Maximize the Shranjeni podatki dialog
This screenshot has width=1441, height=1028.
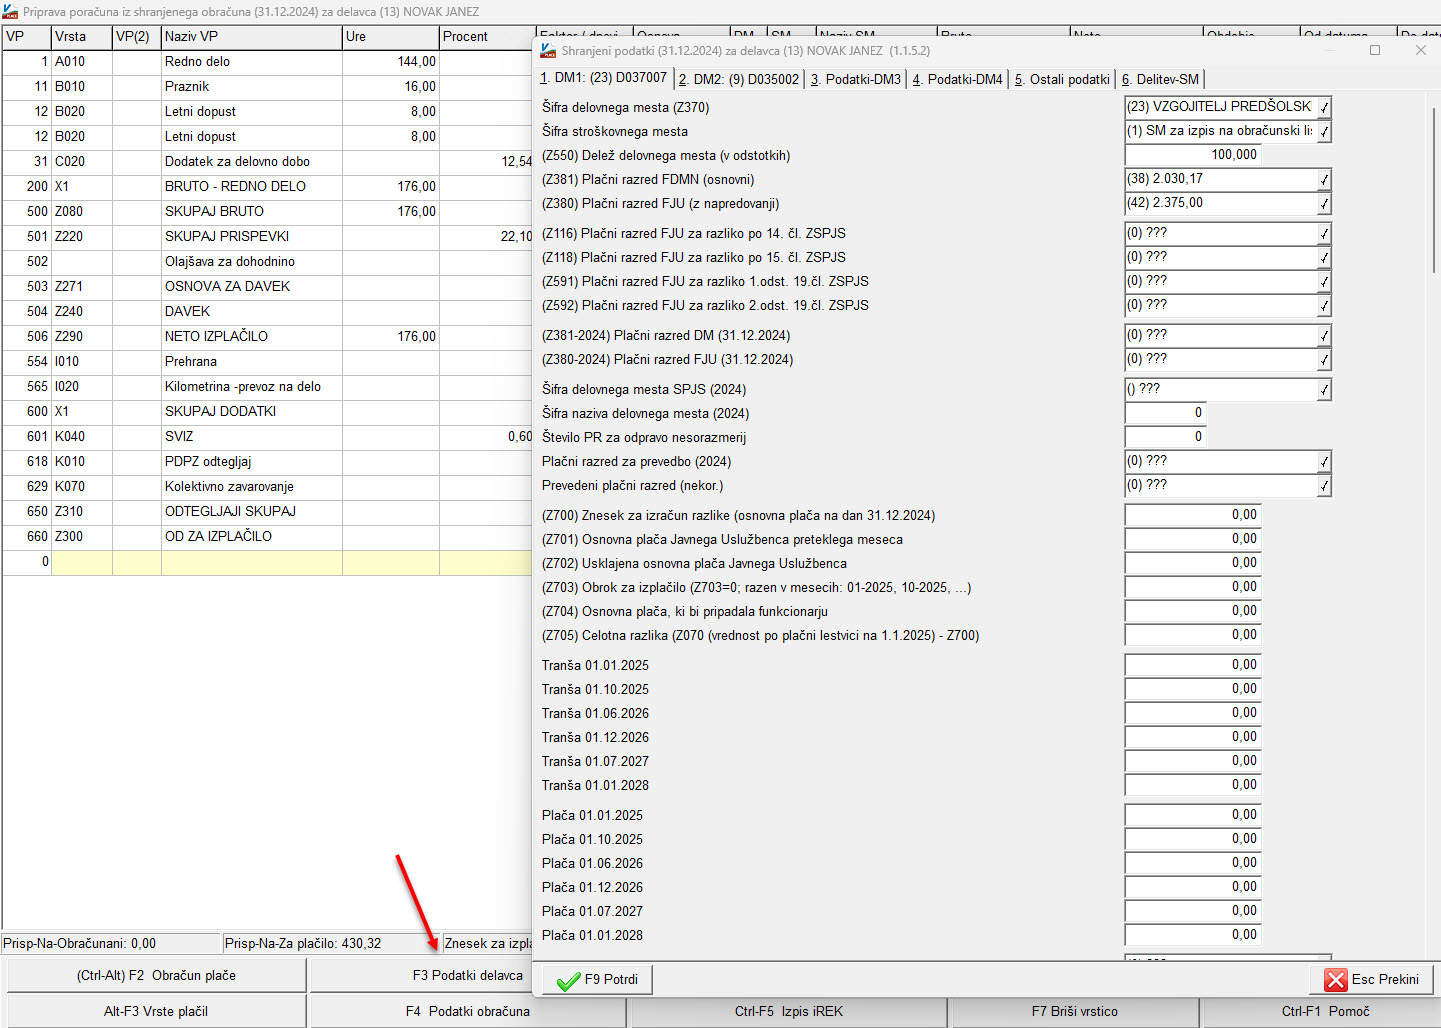[1375, 50]
